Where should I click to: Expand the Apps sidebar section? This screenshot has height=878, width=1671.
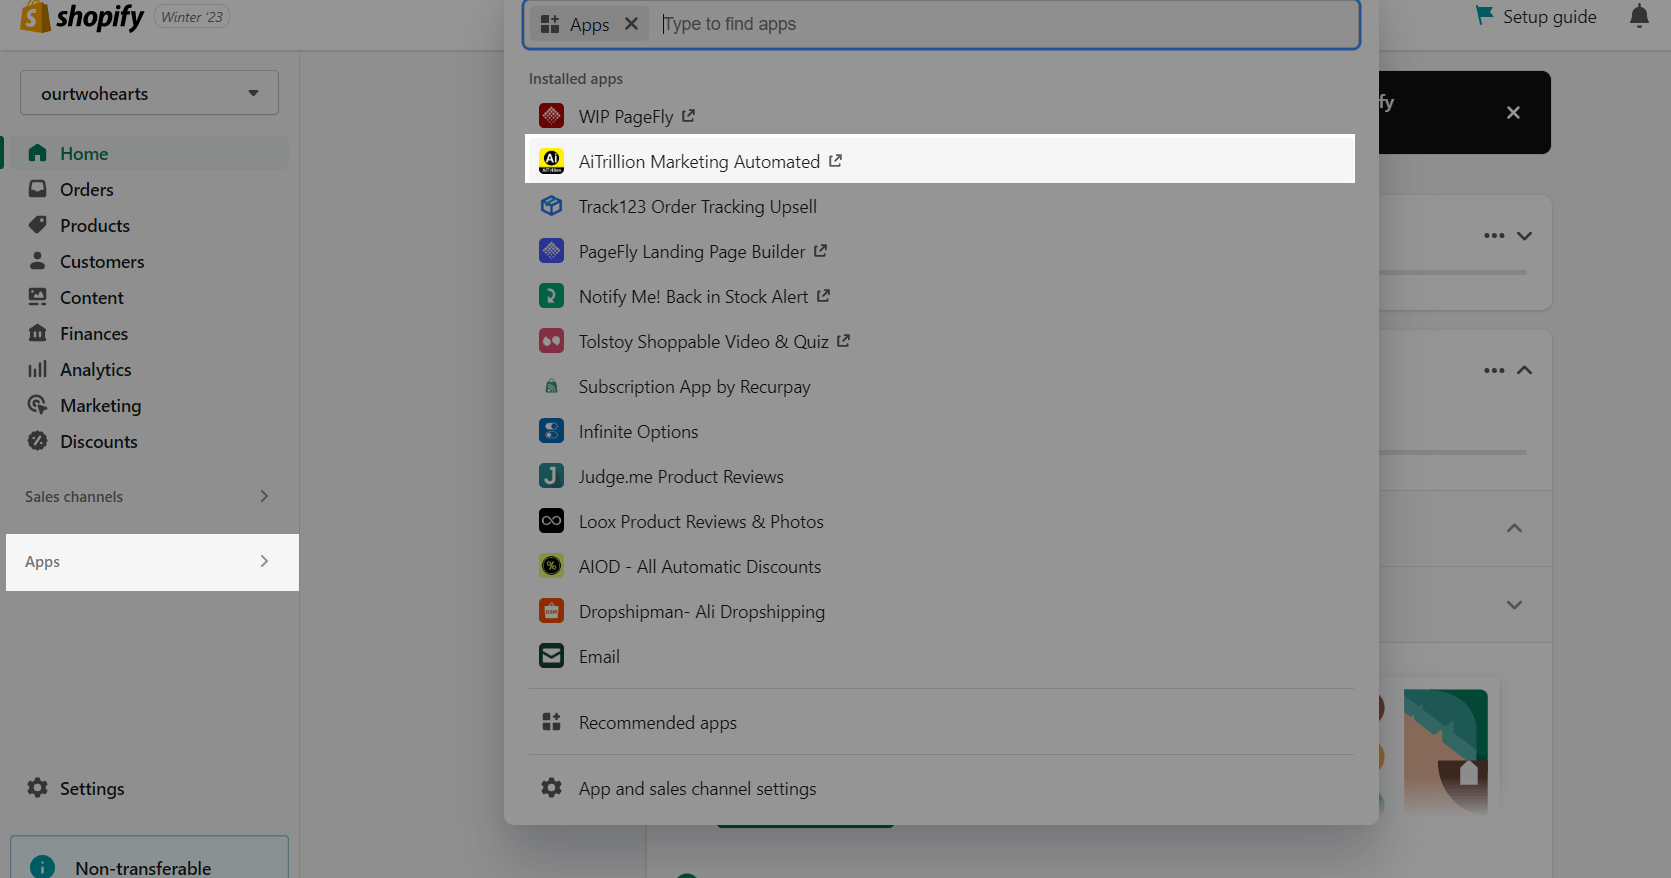pyautogui.click(x=152, y=562)
